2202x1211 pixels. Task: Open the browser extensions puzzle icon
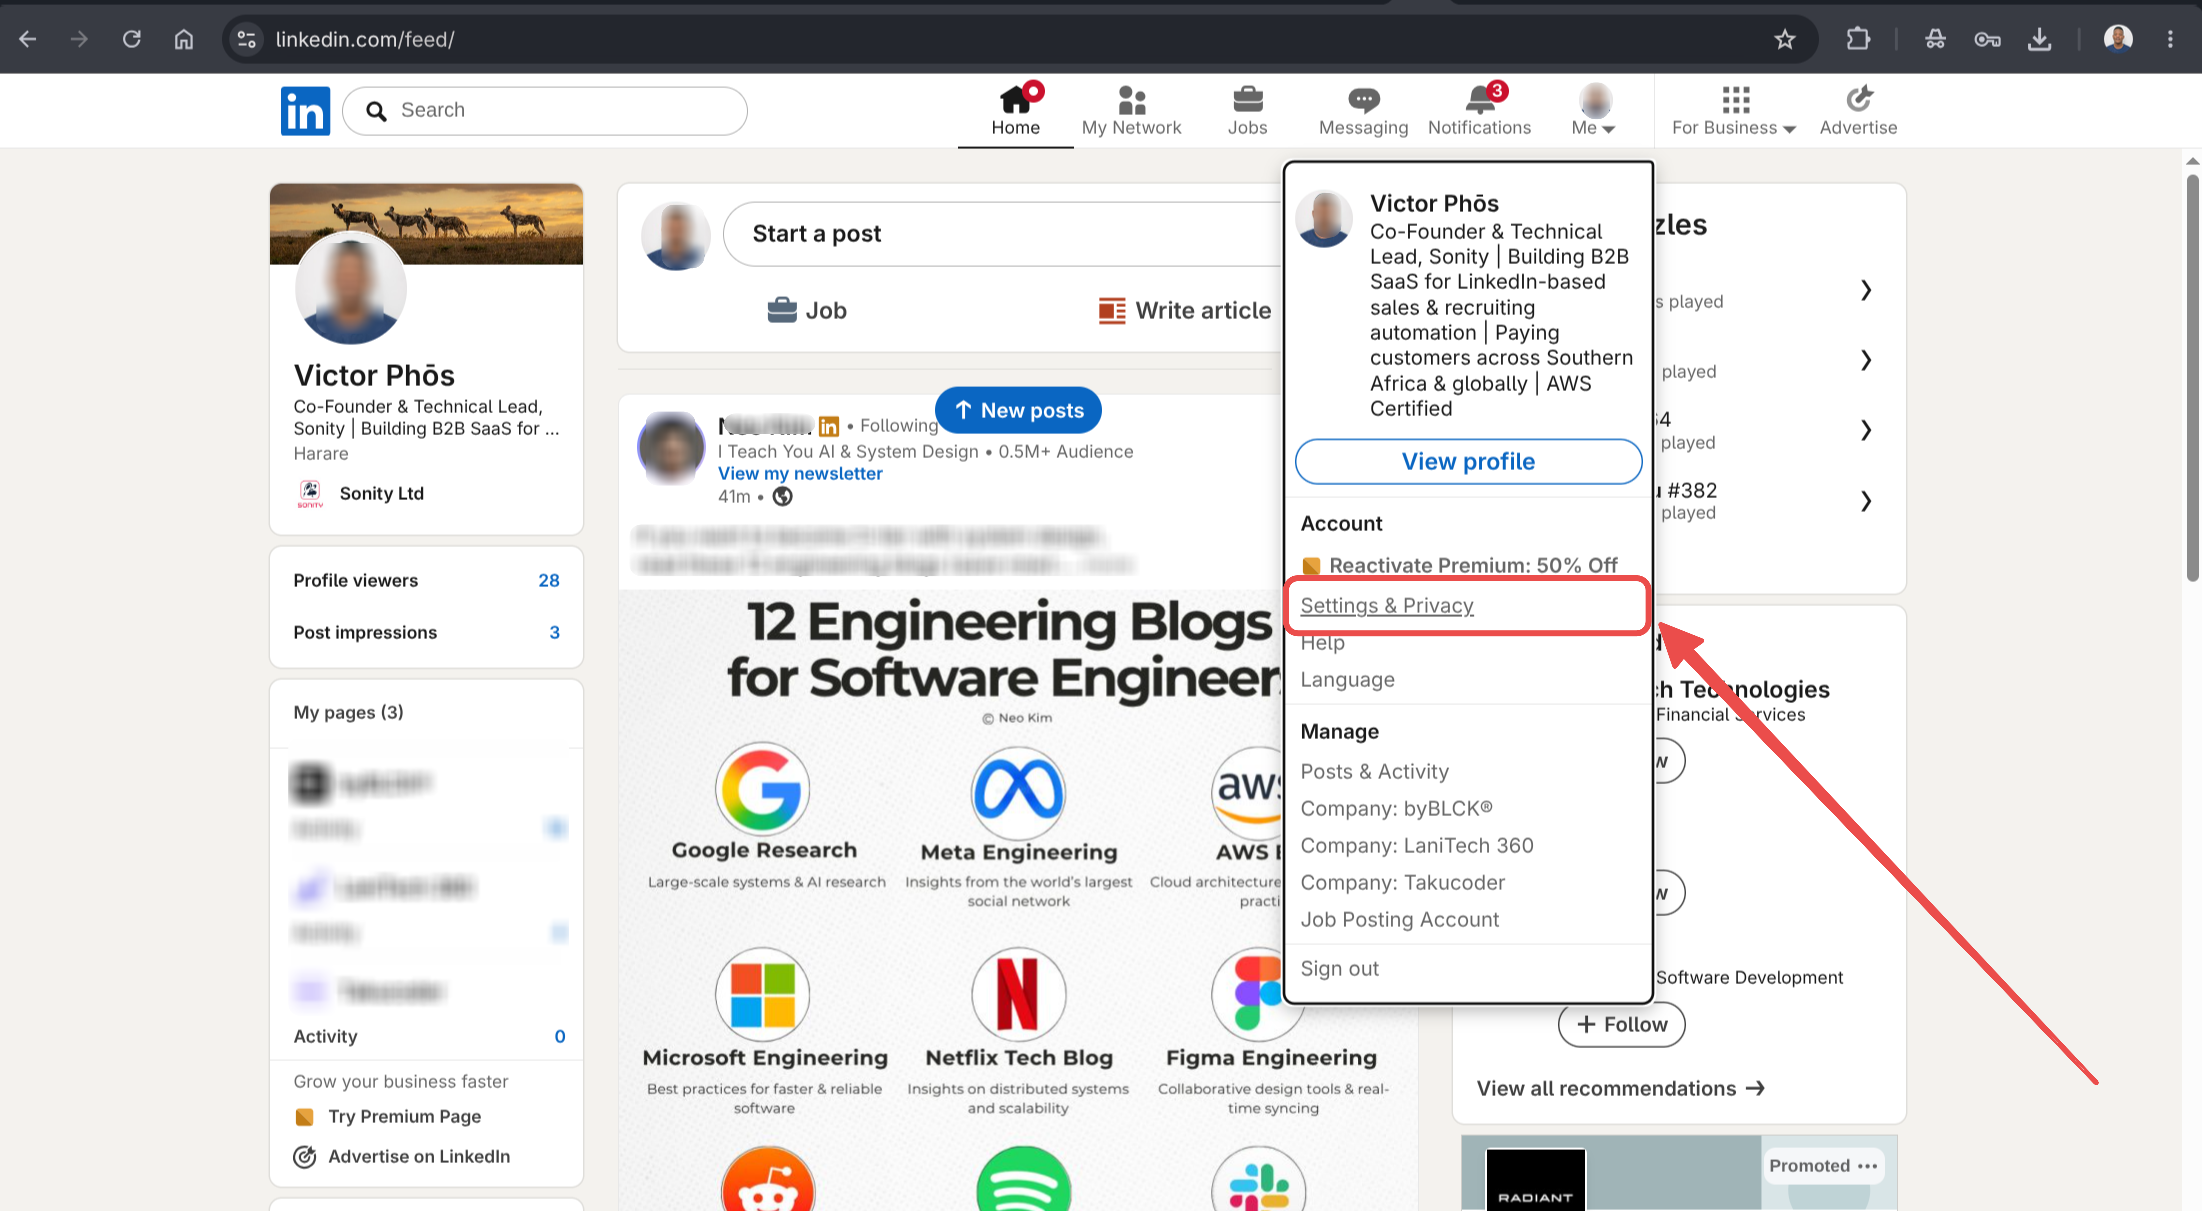click(1858, 39)
